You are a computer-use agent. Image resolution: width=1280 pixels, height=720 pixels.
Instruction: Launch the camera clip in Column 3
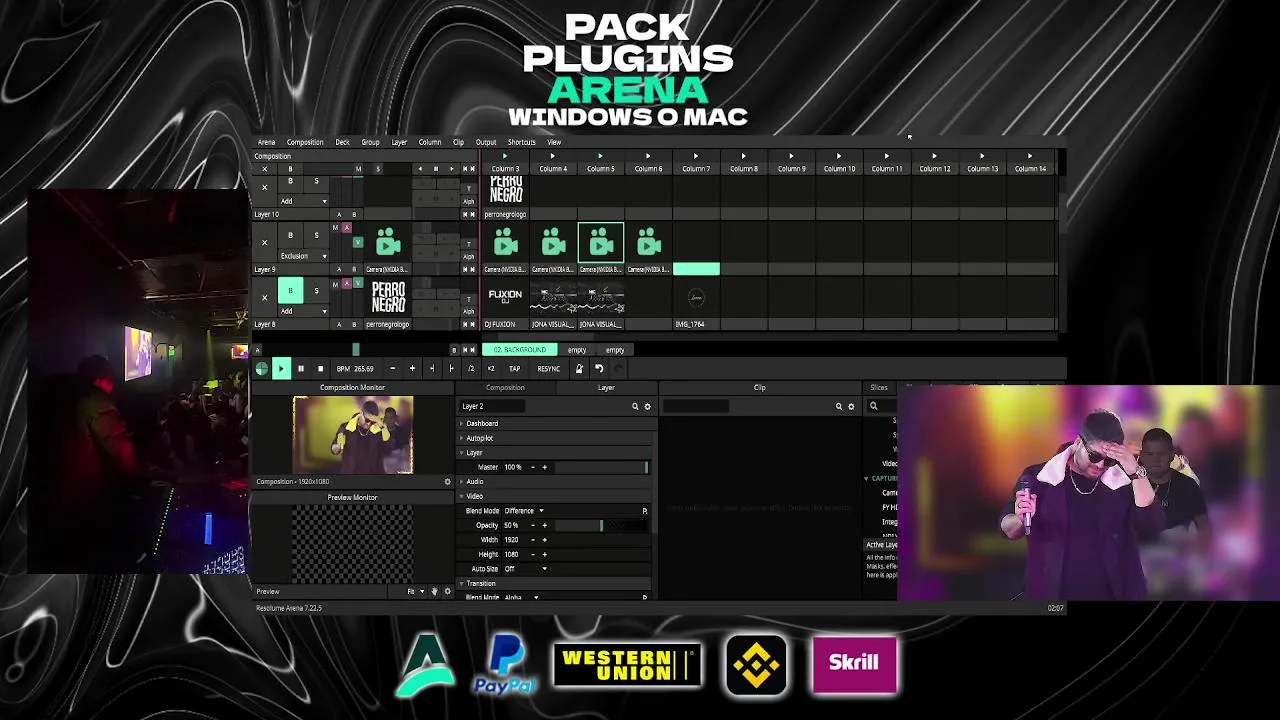coord(505,243)
